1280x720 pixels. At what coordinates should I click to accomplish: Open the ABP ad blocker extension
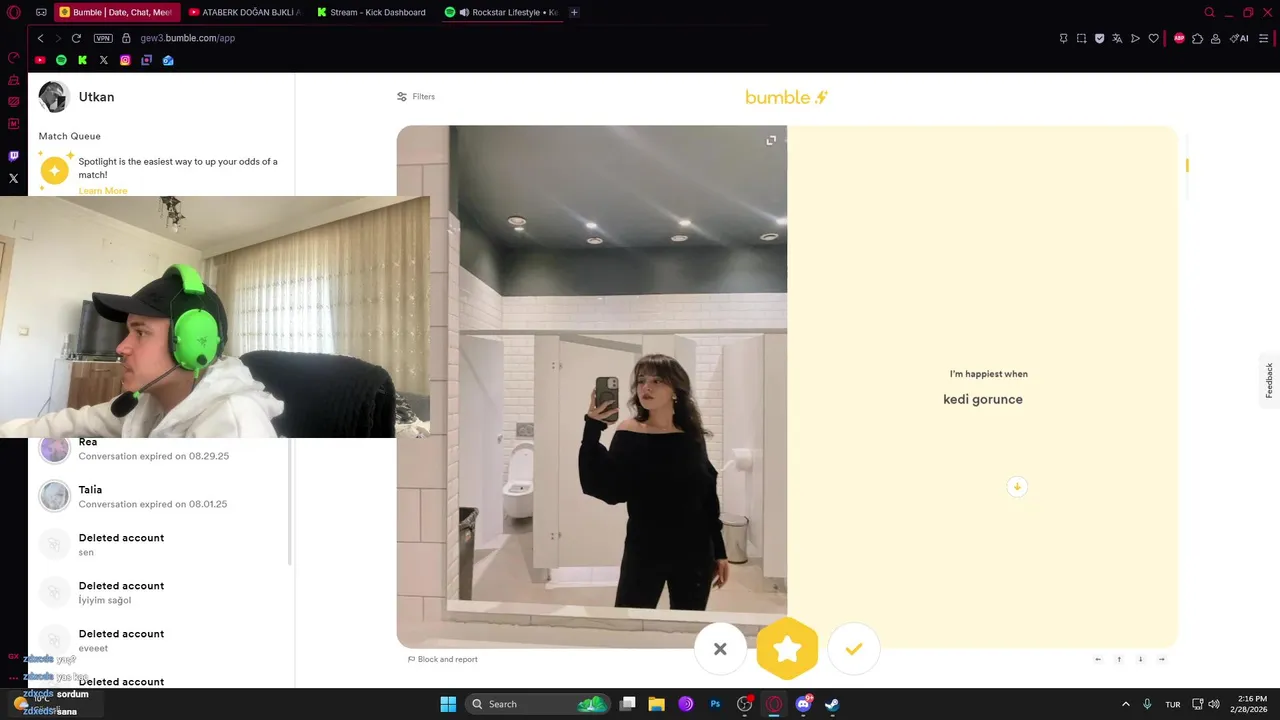1179,38
